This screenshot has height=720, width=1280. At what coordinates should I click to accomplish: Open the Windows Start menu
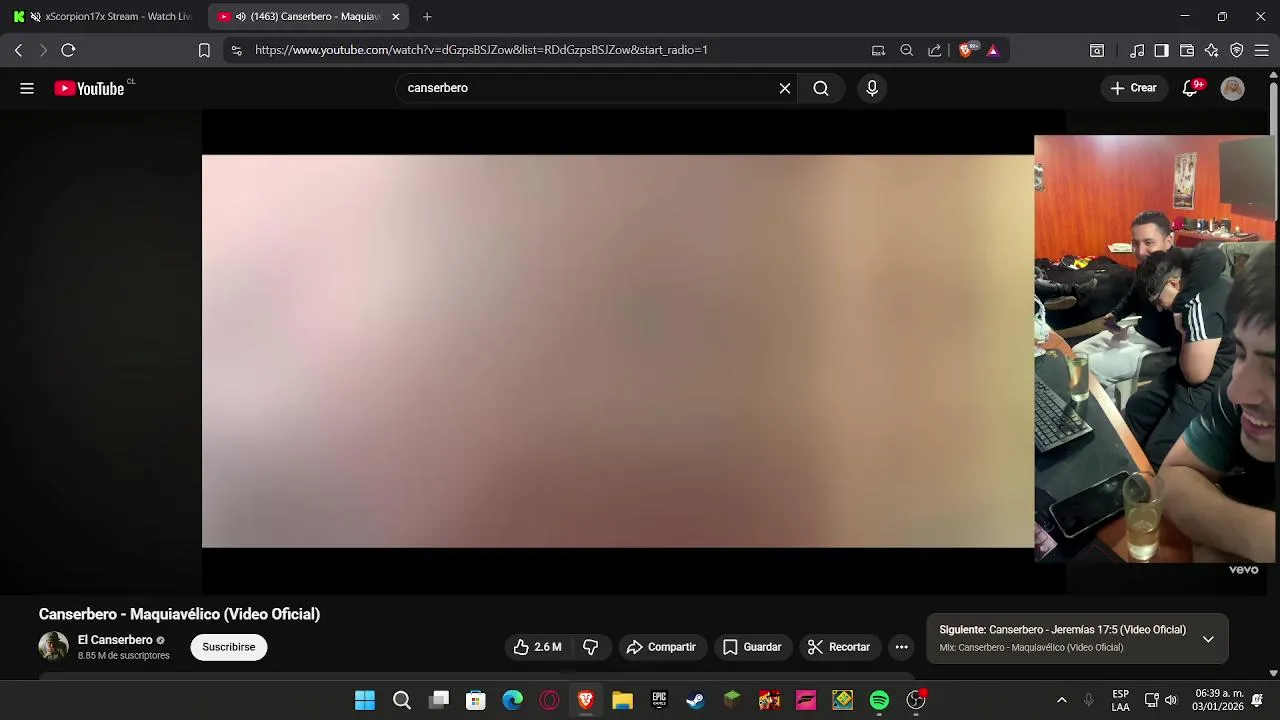pos(365,700)
